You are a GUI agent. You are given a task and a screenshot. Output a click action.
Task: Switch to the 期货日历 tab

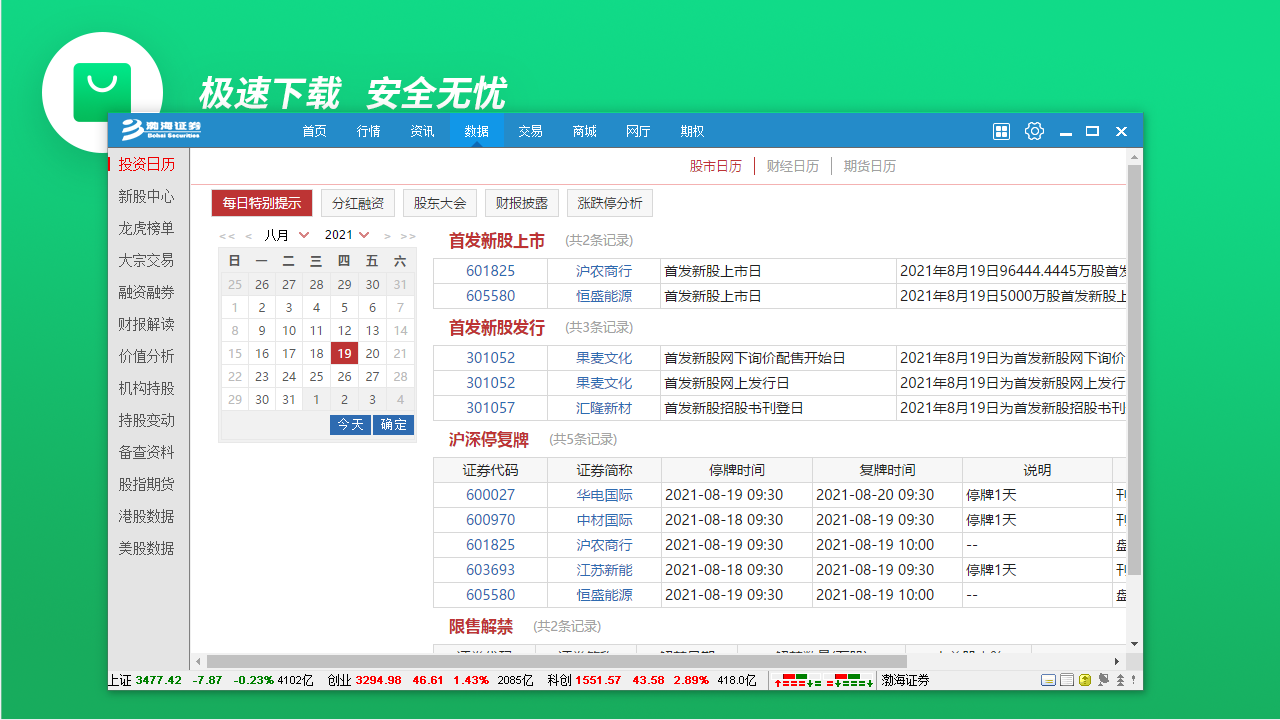[869, 166]
